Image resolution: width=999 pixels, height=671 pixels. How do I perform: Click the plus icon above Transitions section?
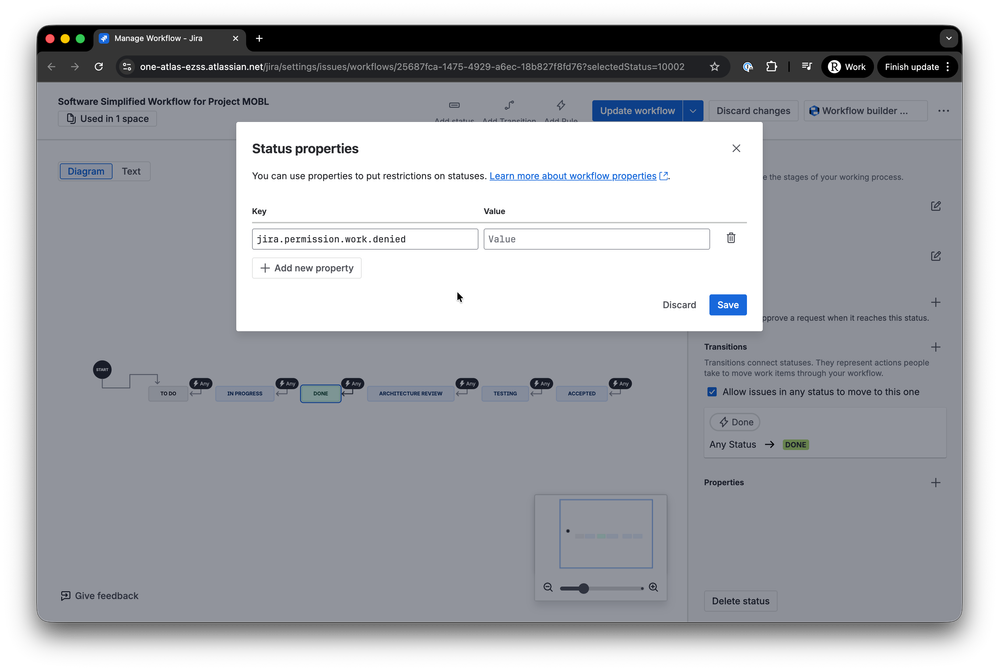point(935,303)
